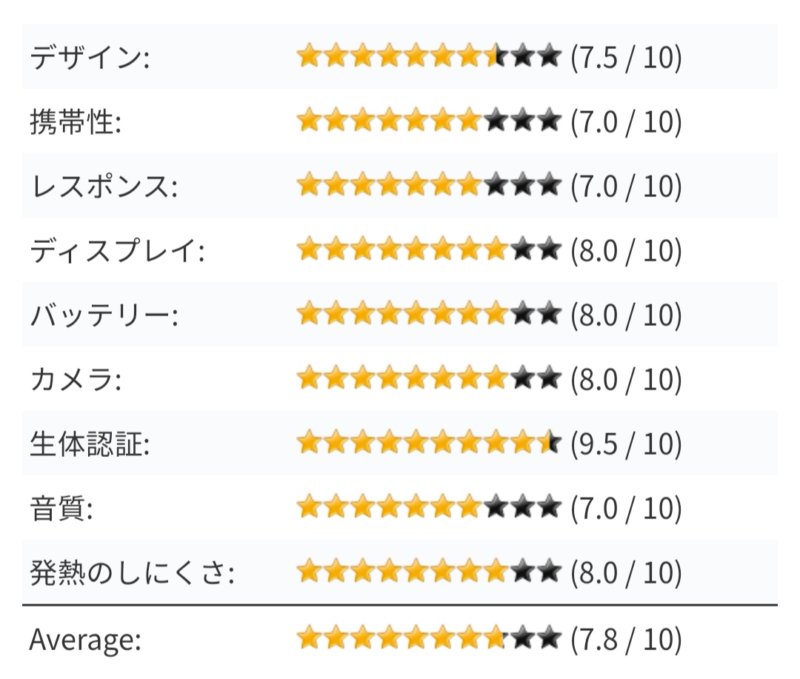Image resolution: width=800 pixels, height=679 pixels.
Task: Select the 携帯性 label
Action: pyautogui.click(x=76, y=122)
